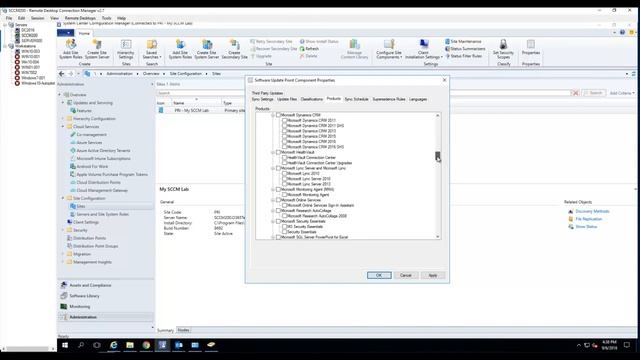640x360 pixels.
Task: Open Google Chrome from the taskbar
Action: pyautogui.click(x=146, y=345)
